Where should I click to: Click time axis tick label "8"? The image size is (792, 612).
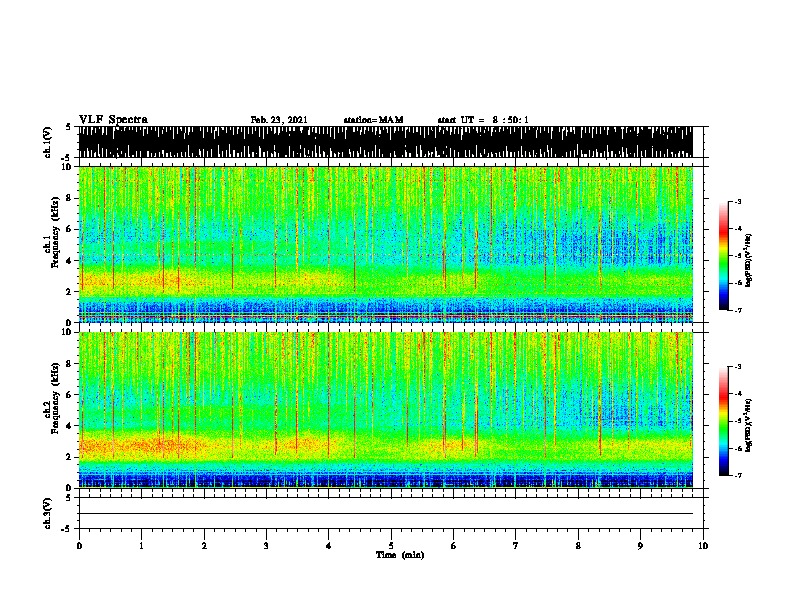coord(578,546)
